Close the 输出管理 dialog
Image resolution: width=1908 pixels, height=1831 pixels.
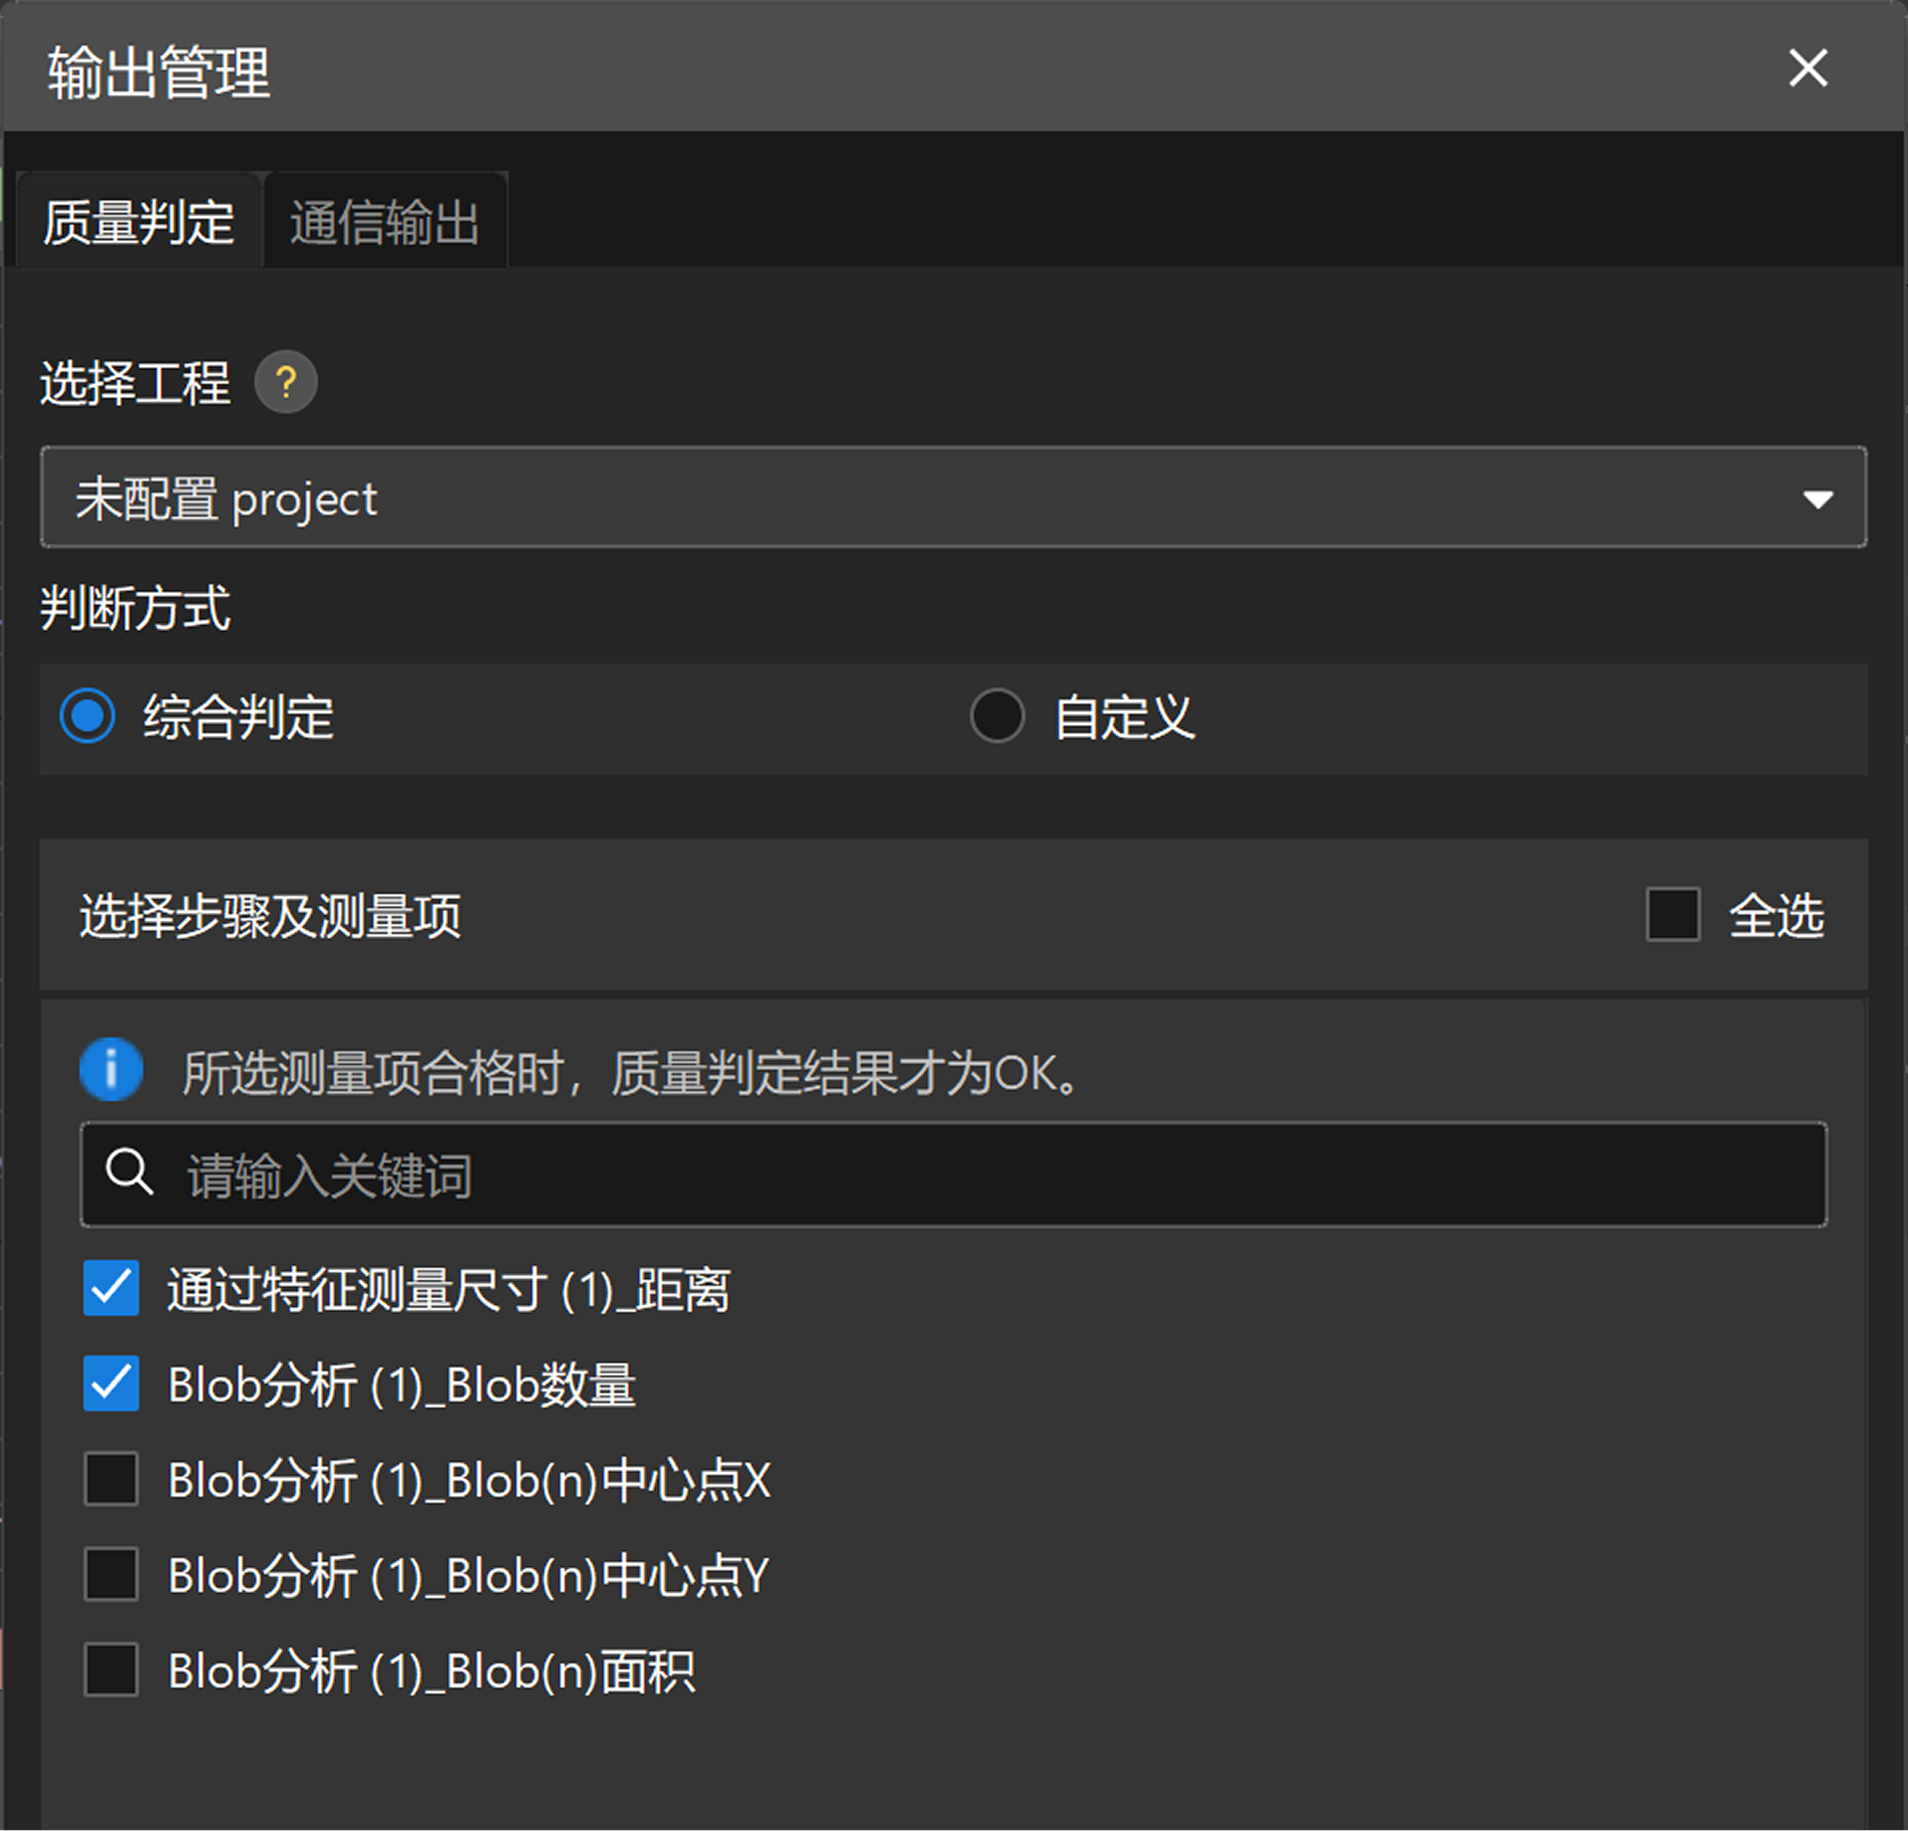(x=1807, y=69)
